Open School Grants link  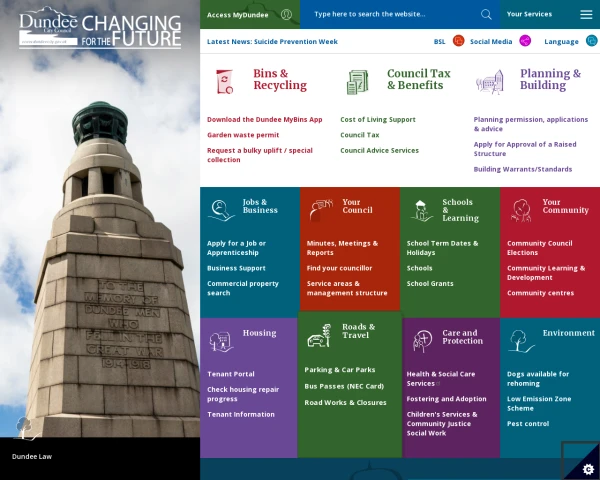[430, 284]
